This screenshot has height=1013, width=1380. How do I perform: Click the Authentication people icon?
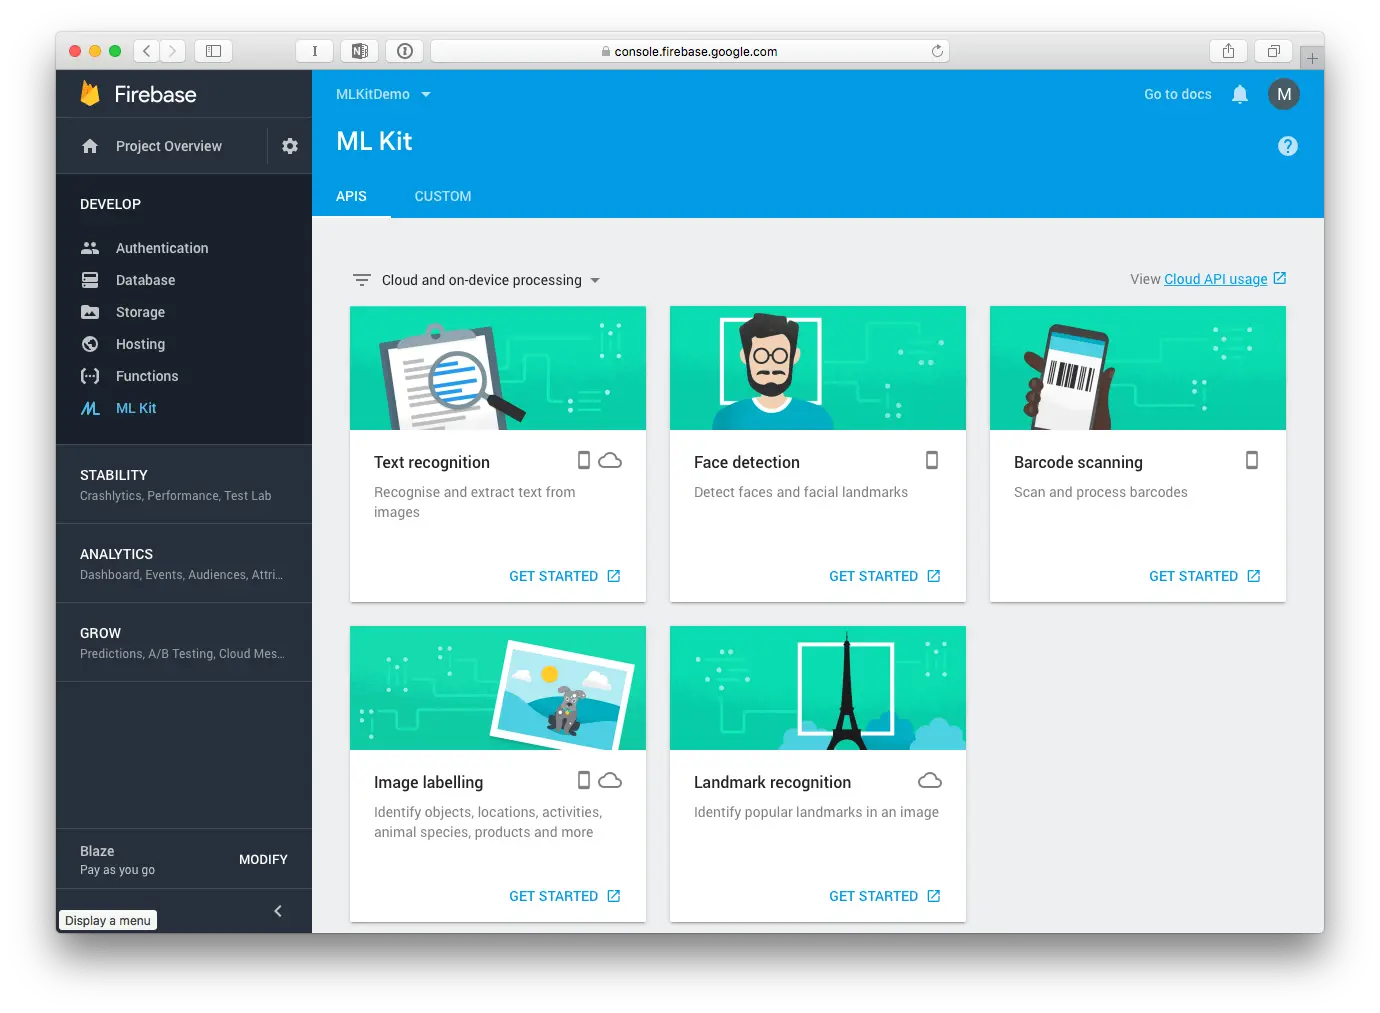(x=90, y=248)
